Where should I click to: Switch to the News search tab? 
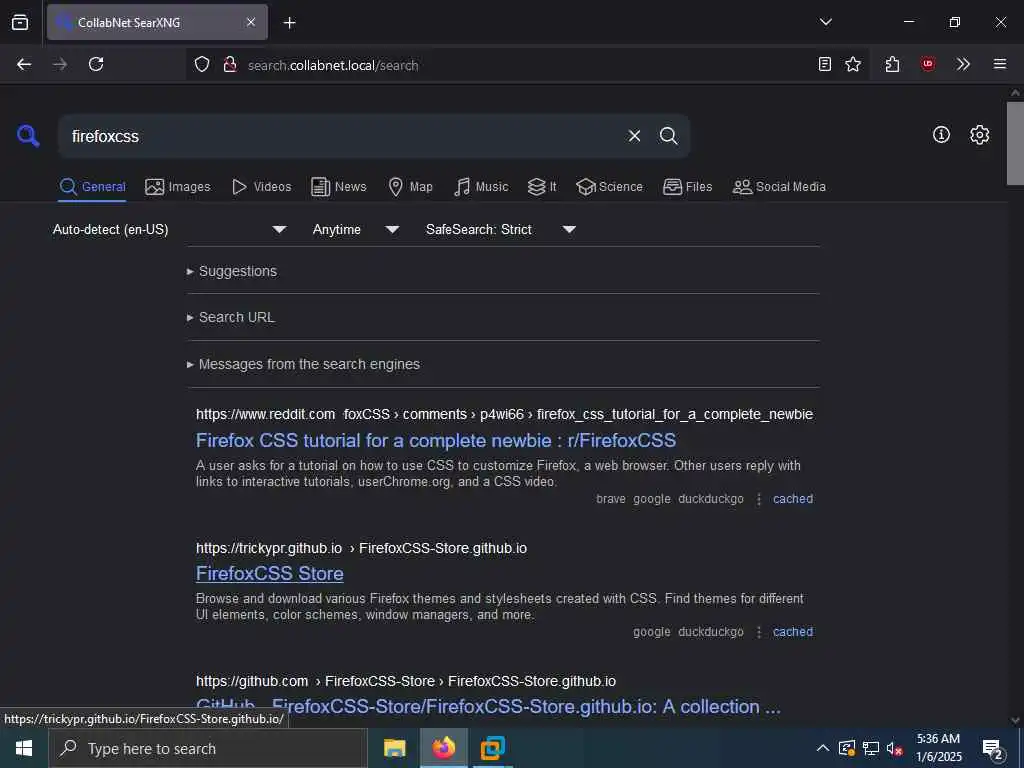coord(338,187)
